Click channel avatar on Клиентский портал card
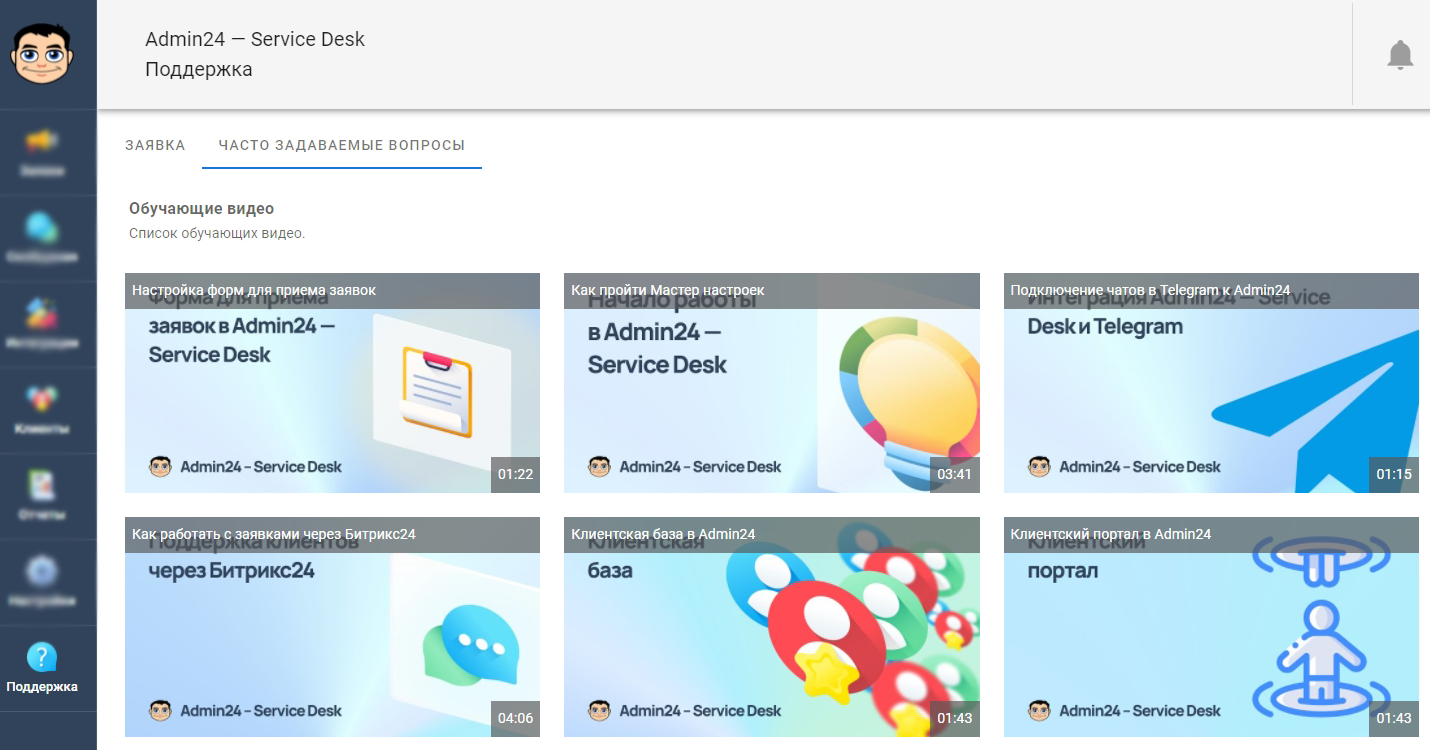The image size is (1430, 750). (x=1039, y=710)
